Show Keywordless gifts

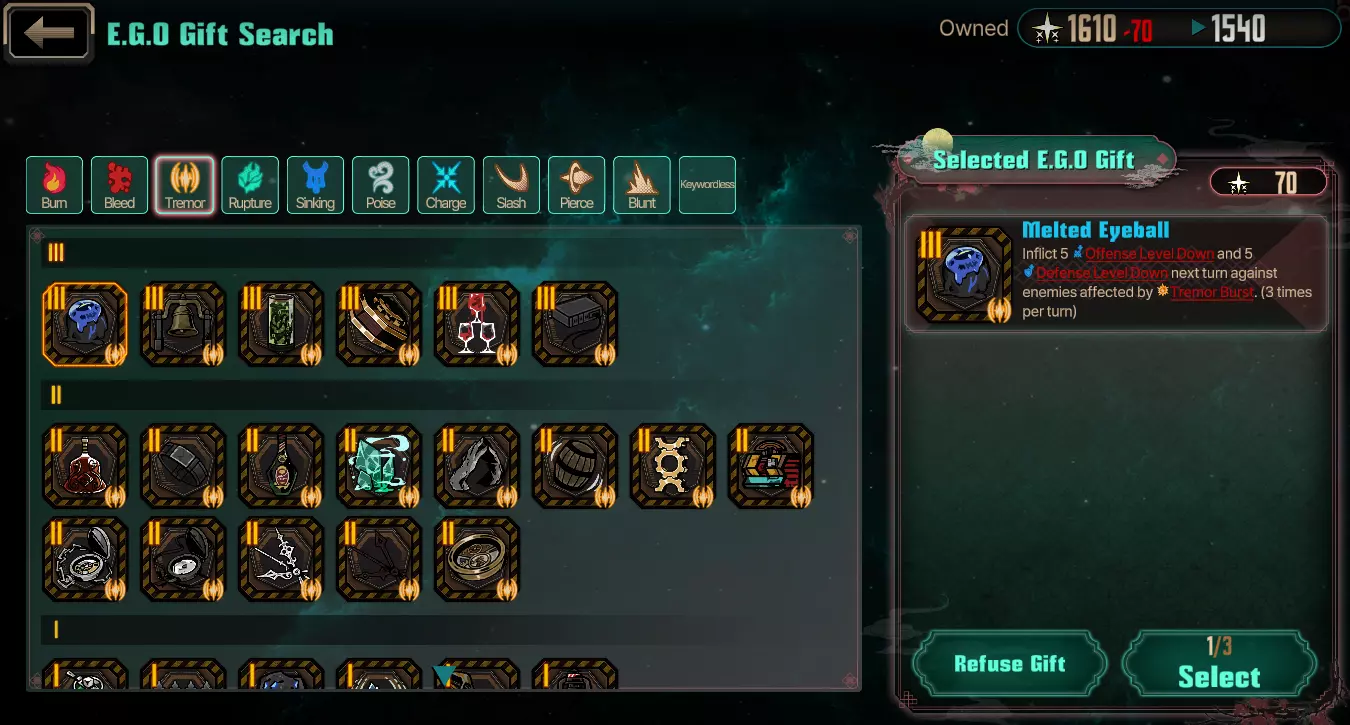[x=707, y=185]
